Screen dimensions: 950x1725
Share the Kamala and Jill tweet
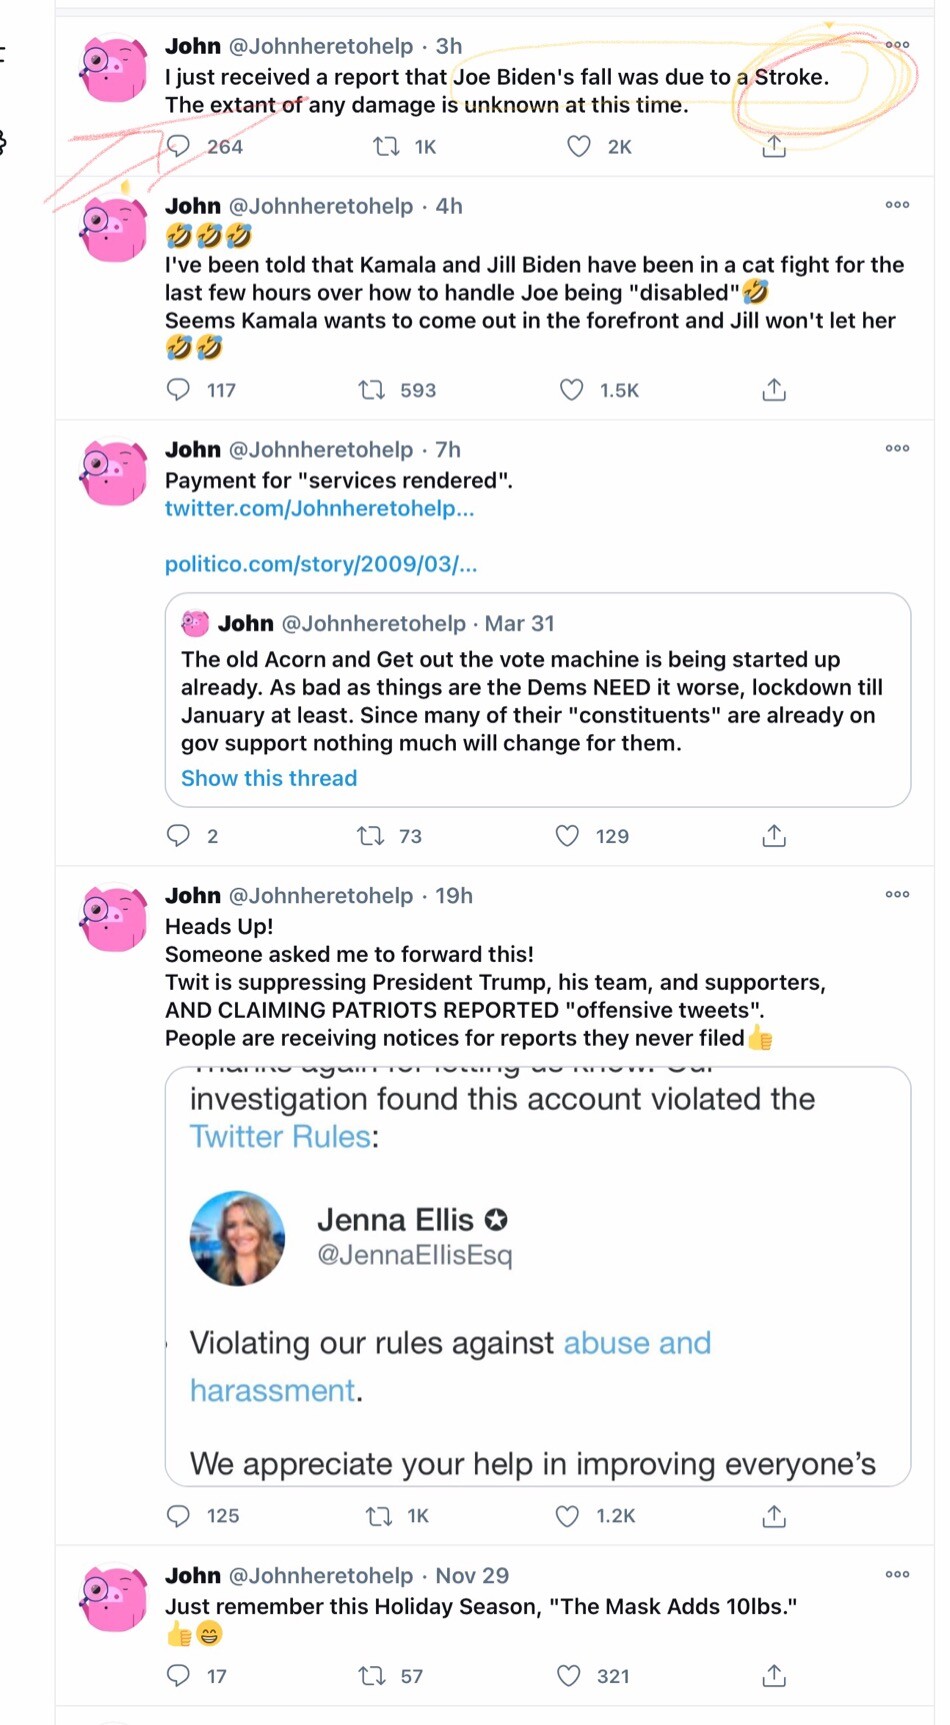pyautogui.click(x=774, y=390)
